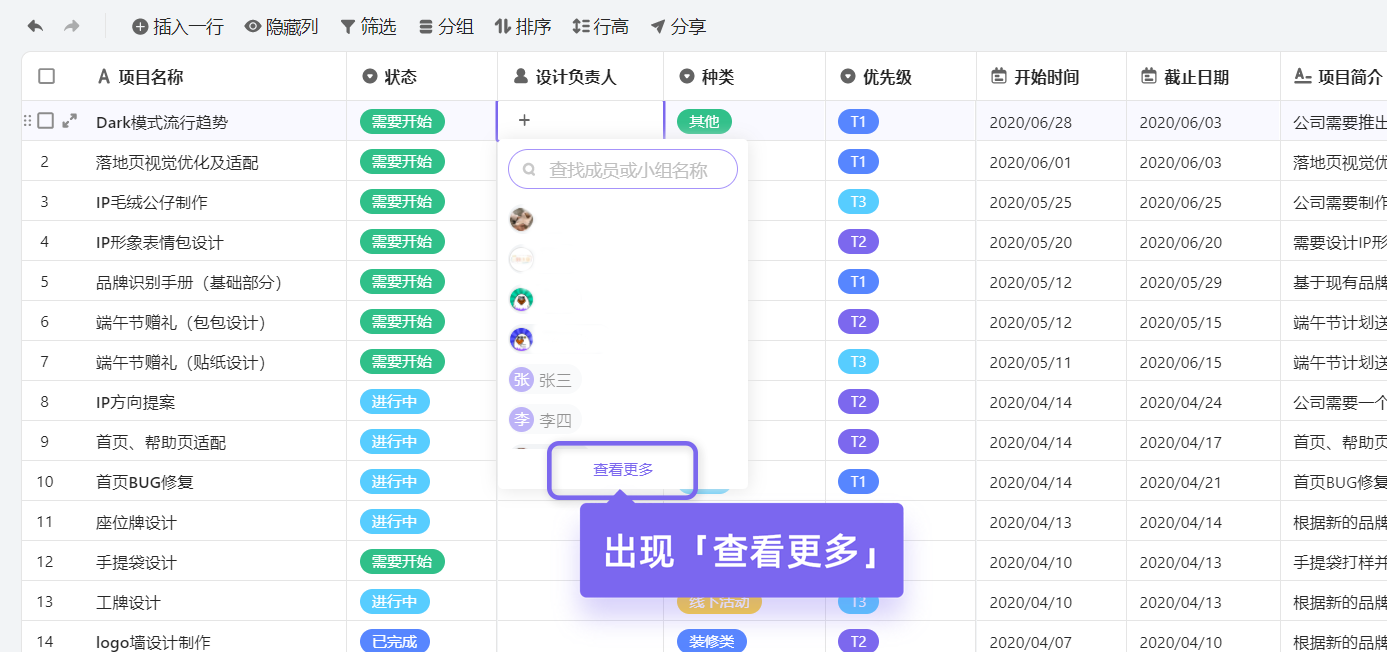The image size is (1387, 652).
Task: Select the 项目名称 column header
Action: pyautogui.click(x=184, y=77)
